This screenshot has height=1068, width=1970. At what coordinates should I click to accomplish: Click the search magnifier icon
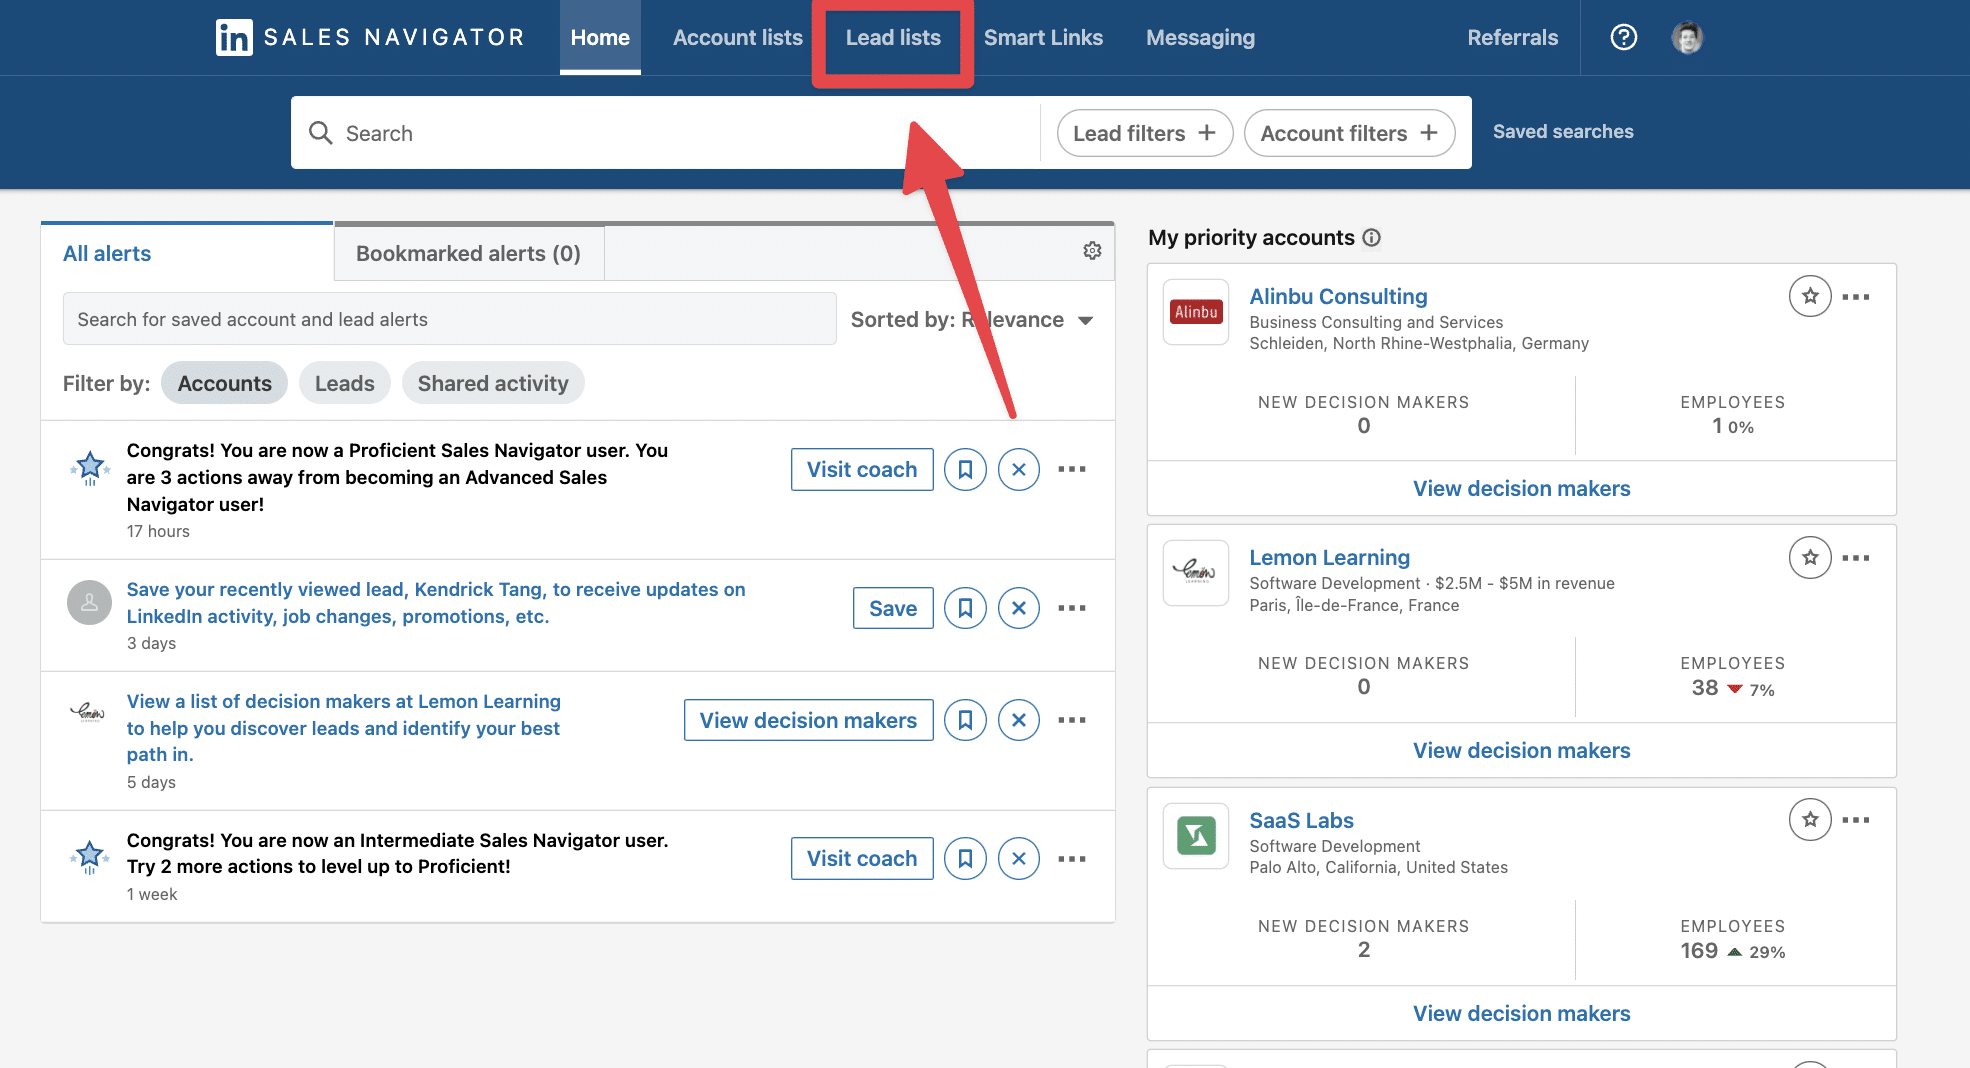click(x=320, y=133)
